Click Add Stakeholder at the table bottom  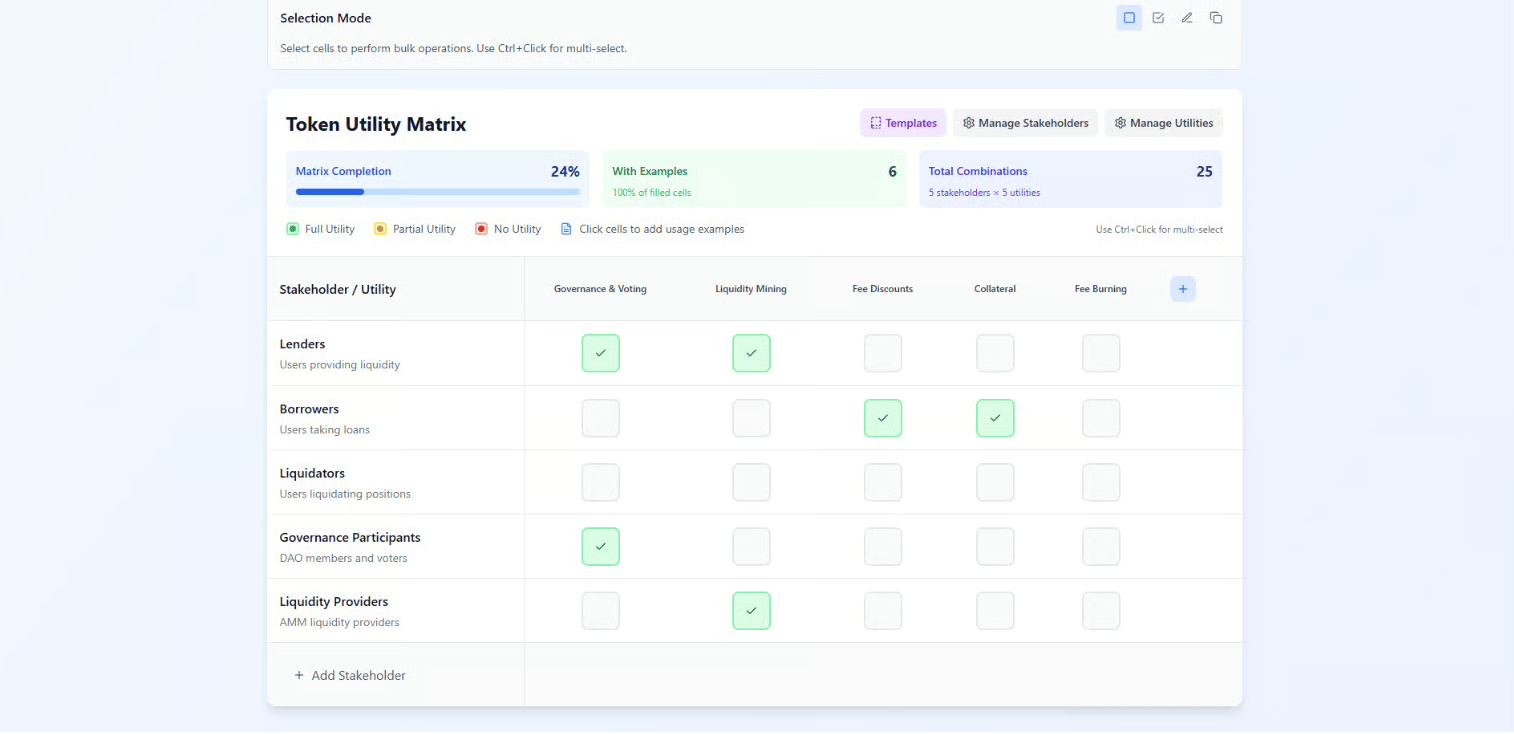click(350, 675)
